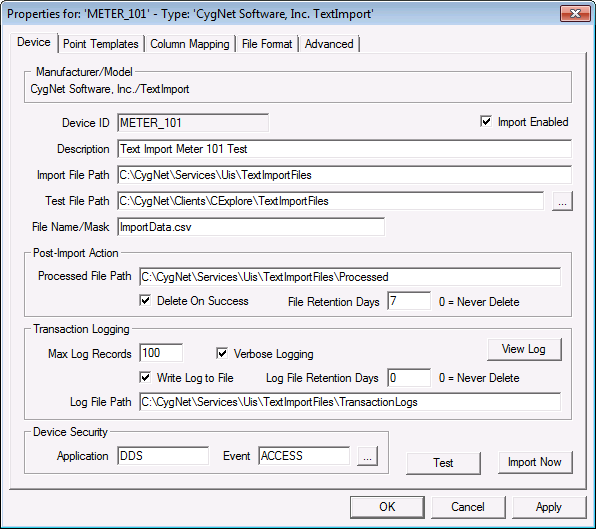This screenshot has height=529, width=596.
Task: Disable the Verbose Logging checkbox
Action: pyautogui.click(x=222, y=353)
